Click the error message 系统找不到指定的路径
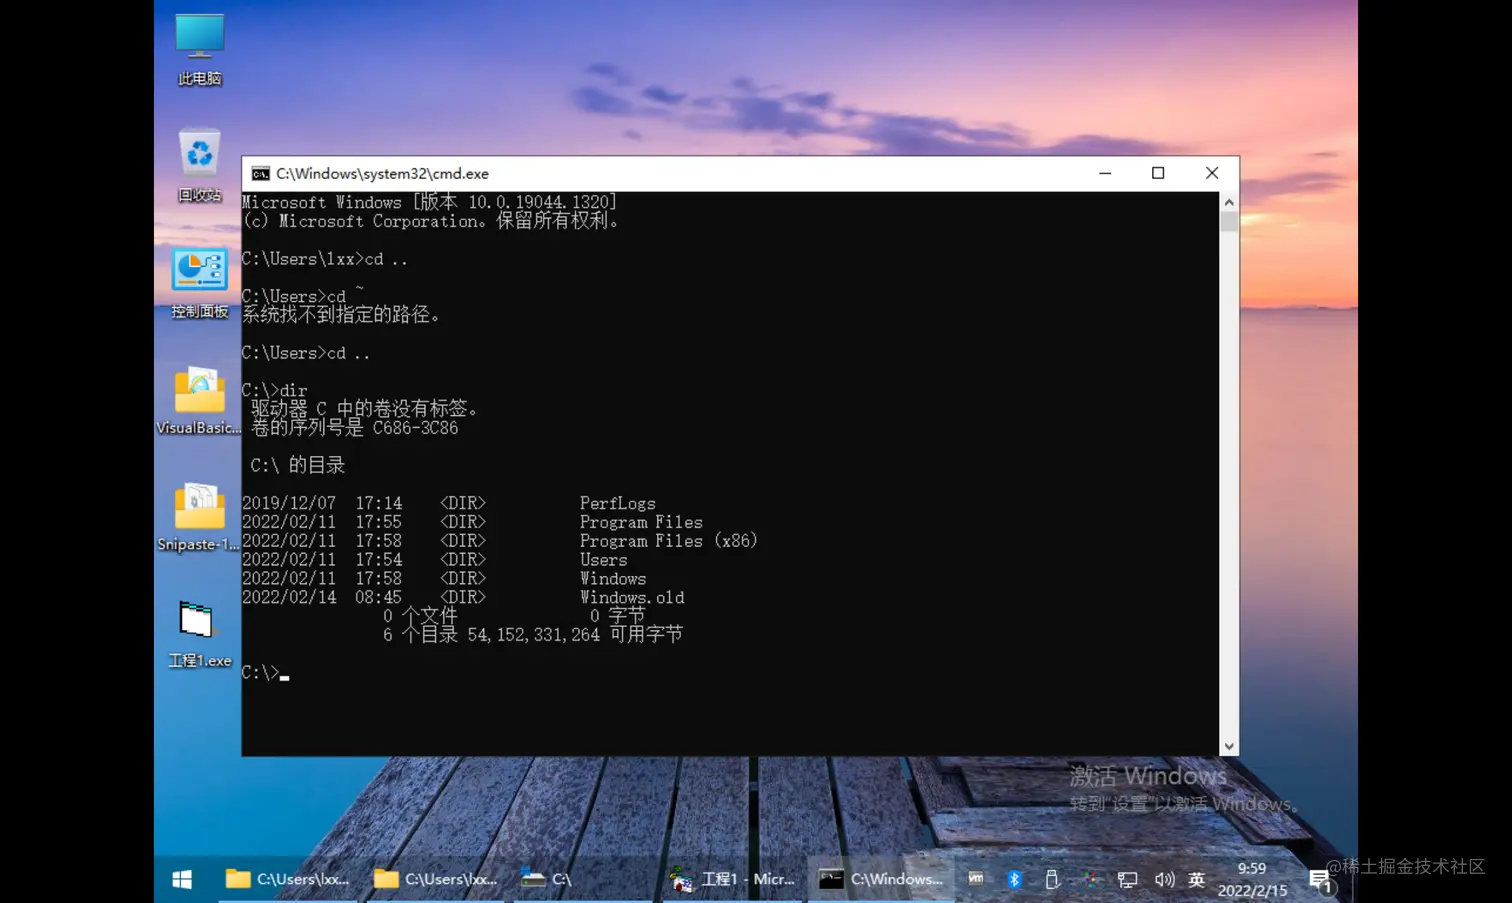 click(x=341, y=315)
